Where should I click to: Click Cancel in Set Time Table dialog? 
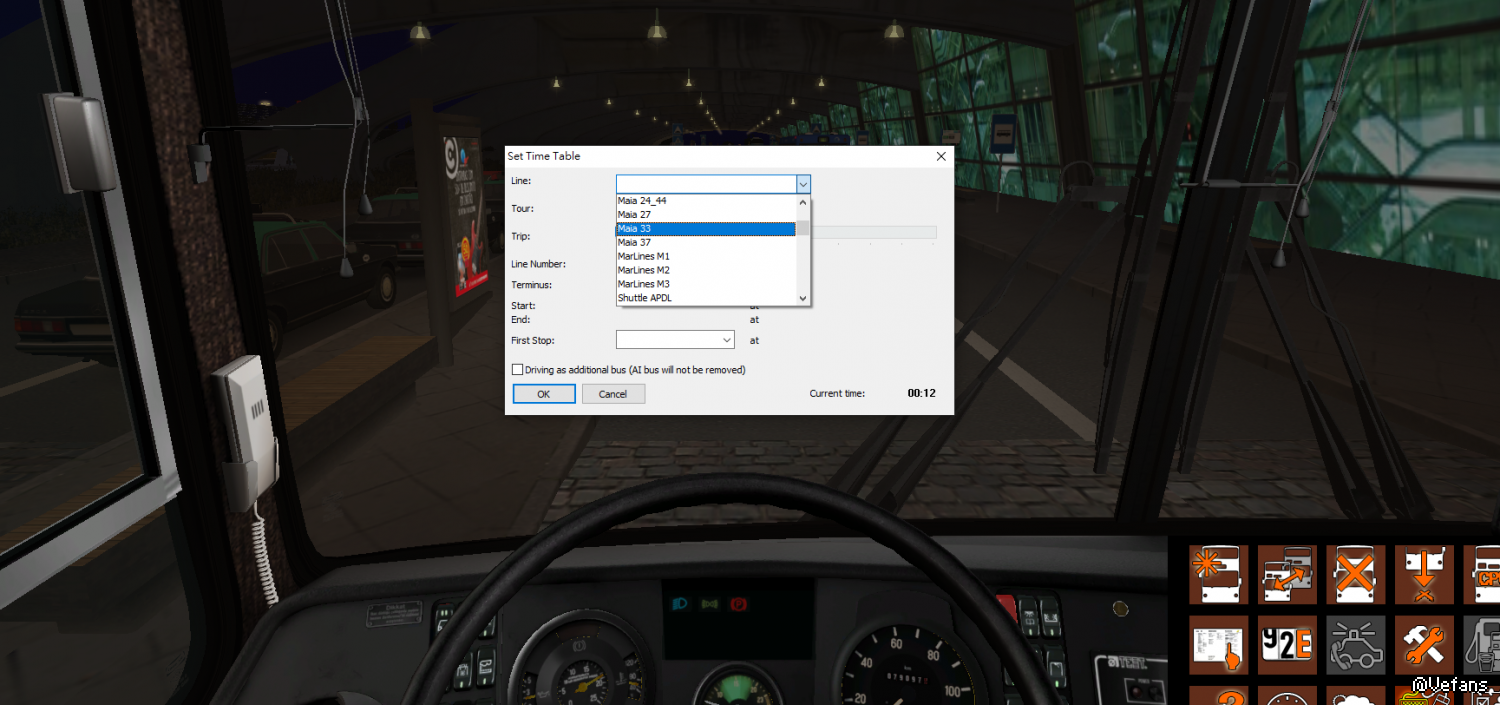pyautogui.click(x=613, y=394)
